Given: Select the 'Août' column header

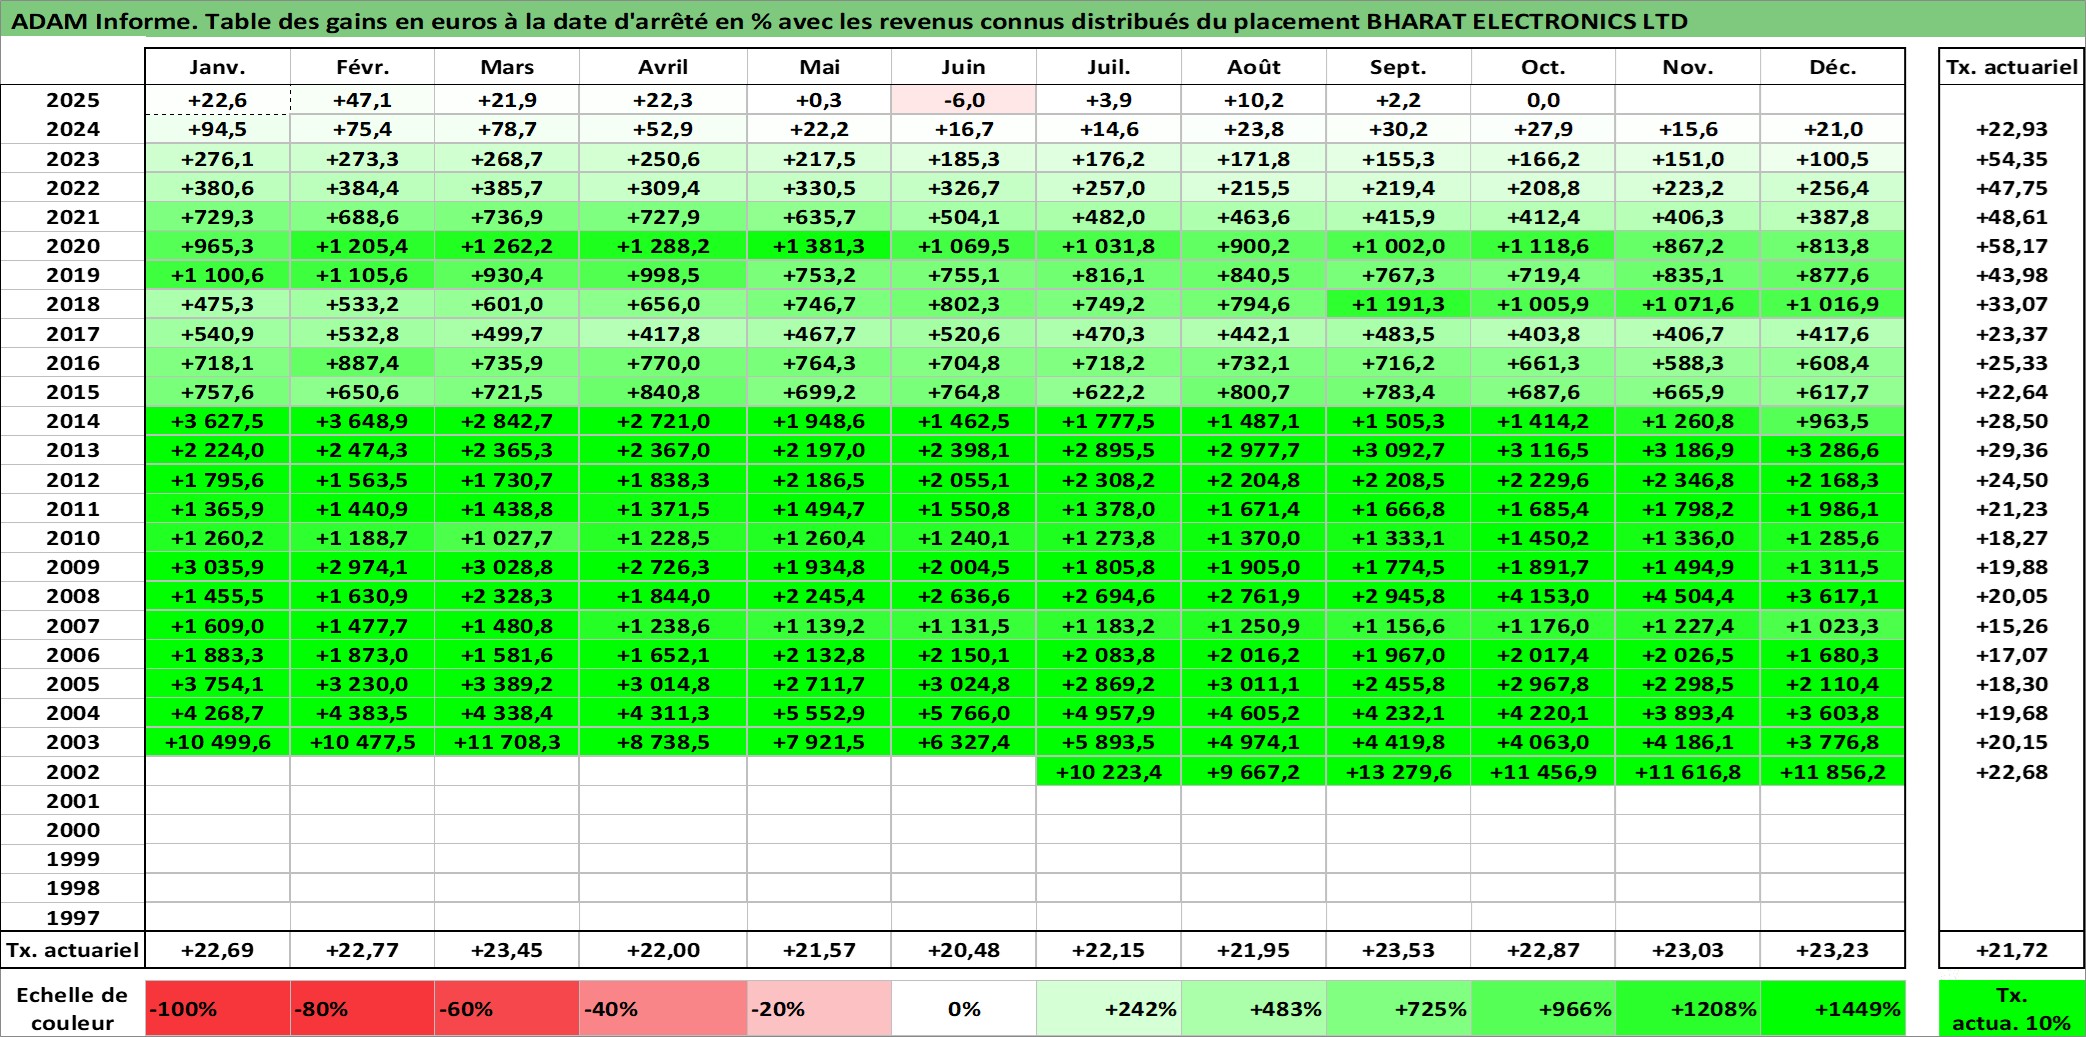Looking at the screenshot, I should click(x=1254, y=67).
